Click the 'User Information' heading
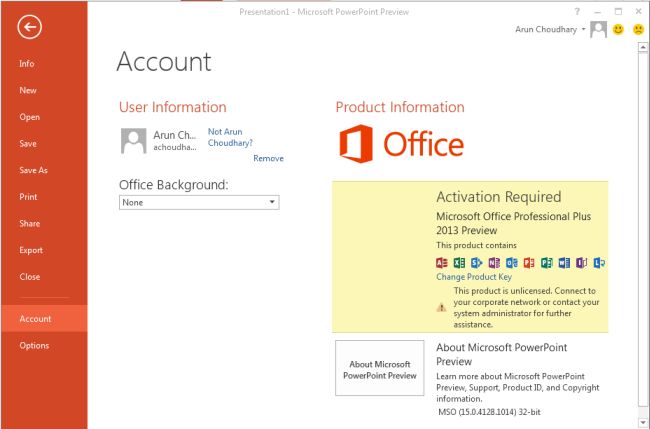The height and width of the screenshot is (429, 650). [x=172, y=107]
